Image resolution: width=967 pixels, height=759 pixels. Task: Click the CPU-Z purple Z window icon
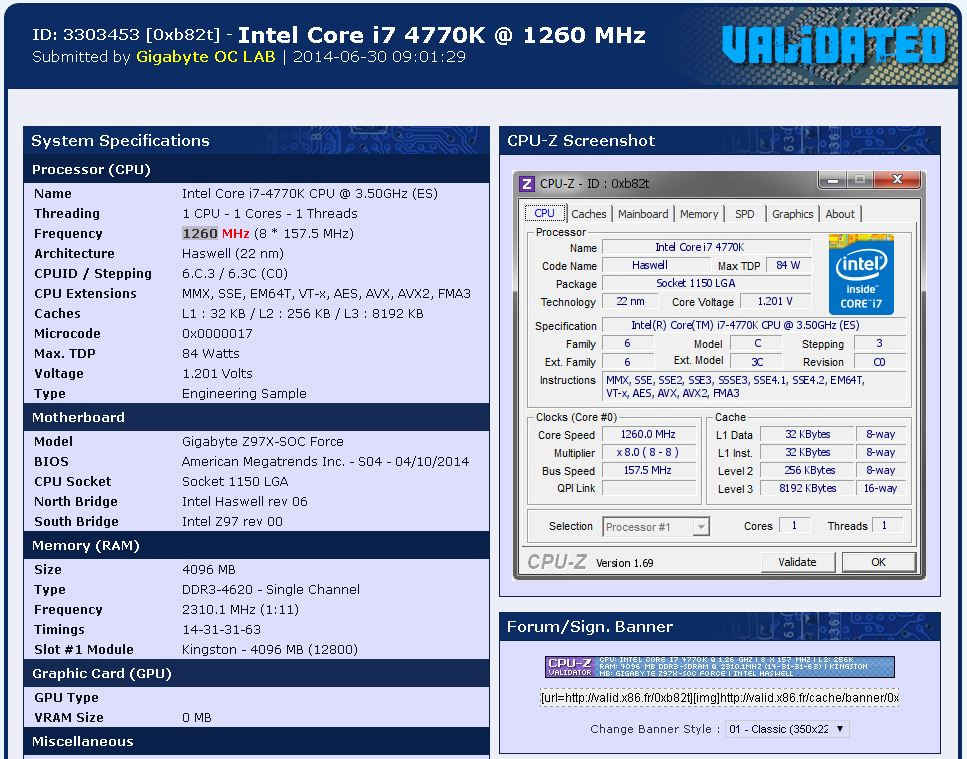tap(527, 184)
